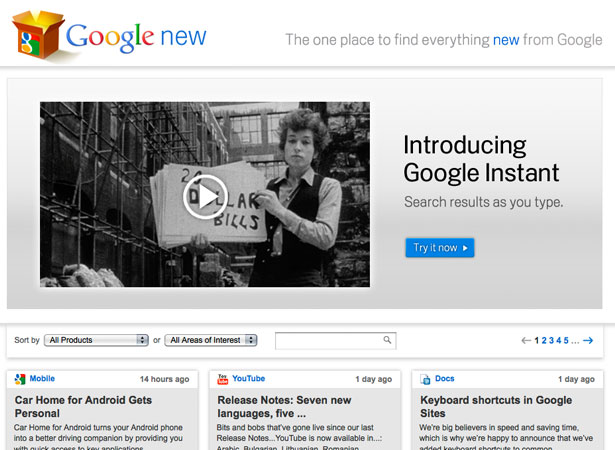Play the Google Instant video
The image size is (615, 450).
point(205,197)
